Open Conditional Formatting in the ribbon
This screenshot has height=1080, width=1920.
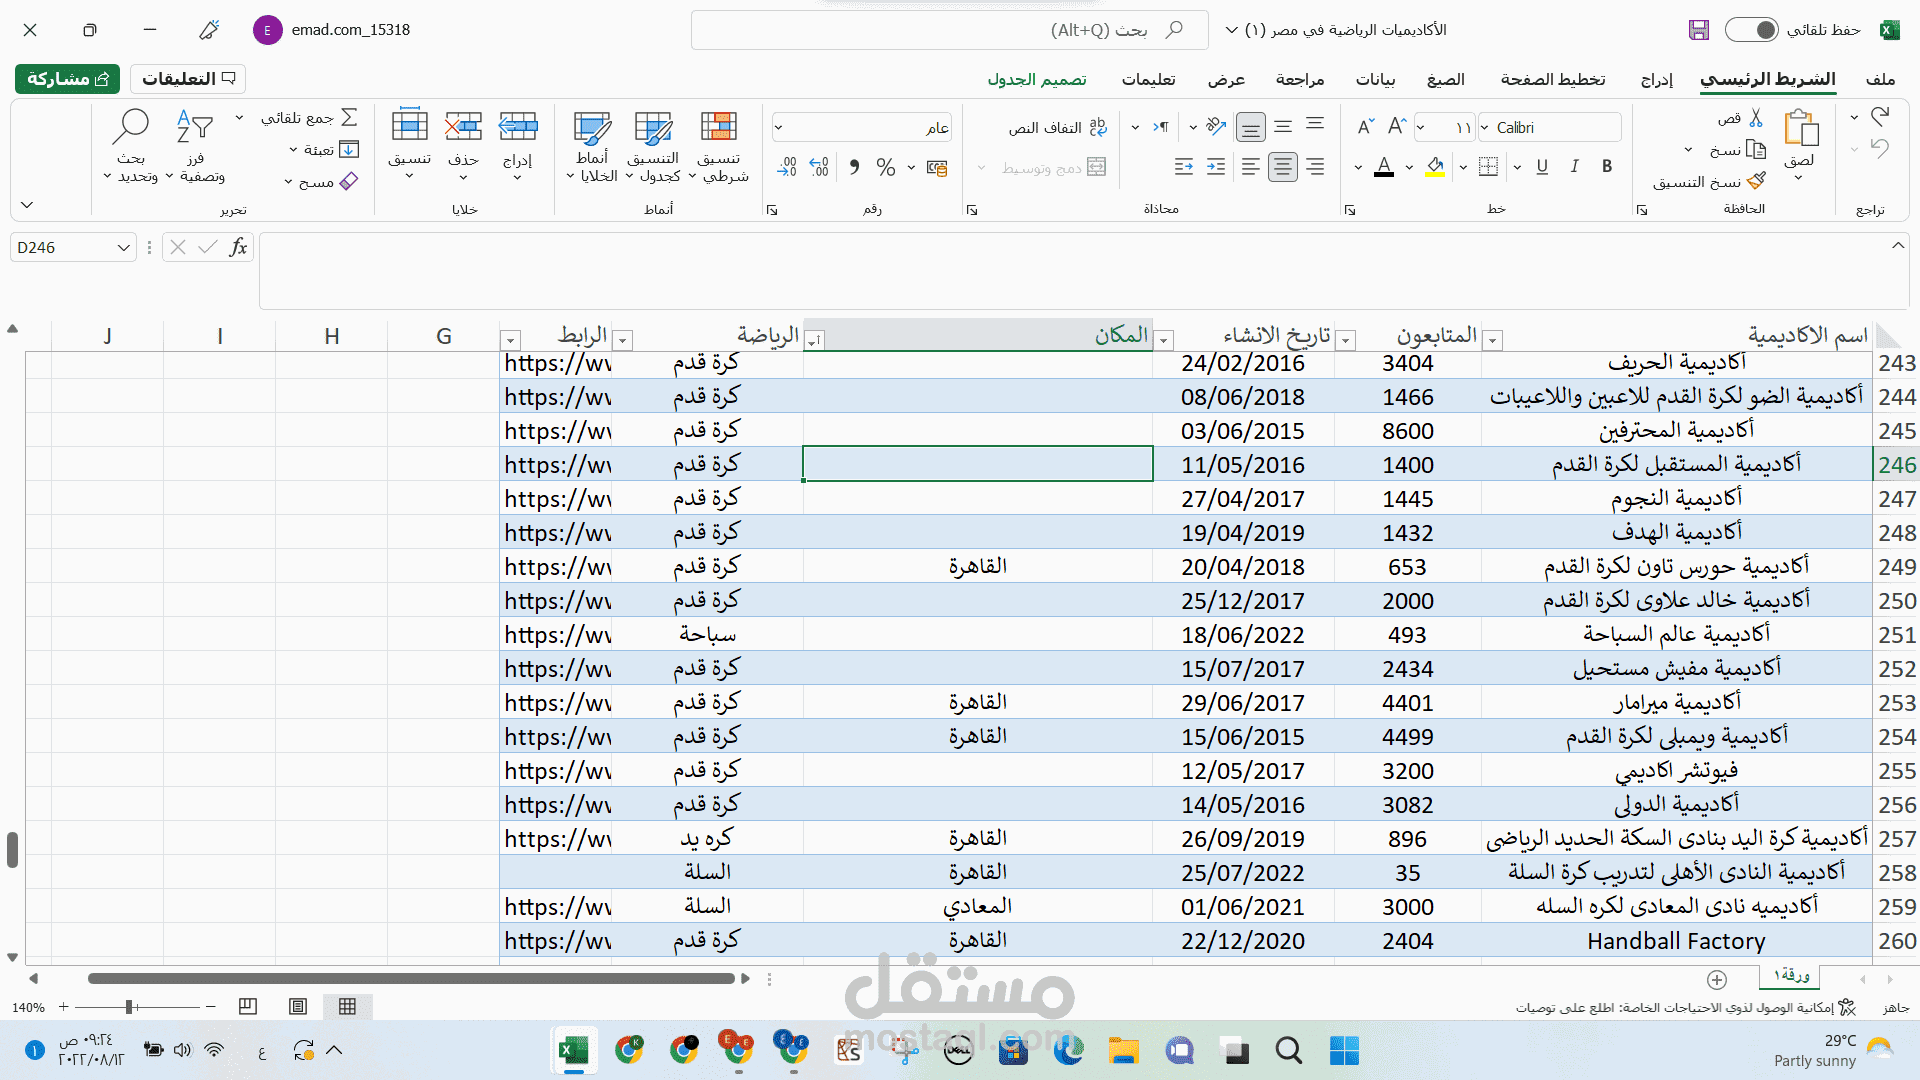tap(719, 128)
